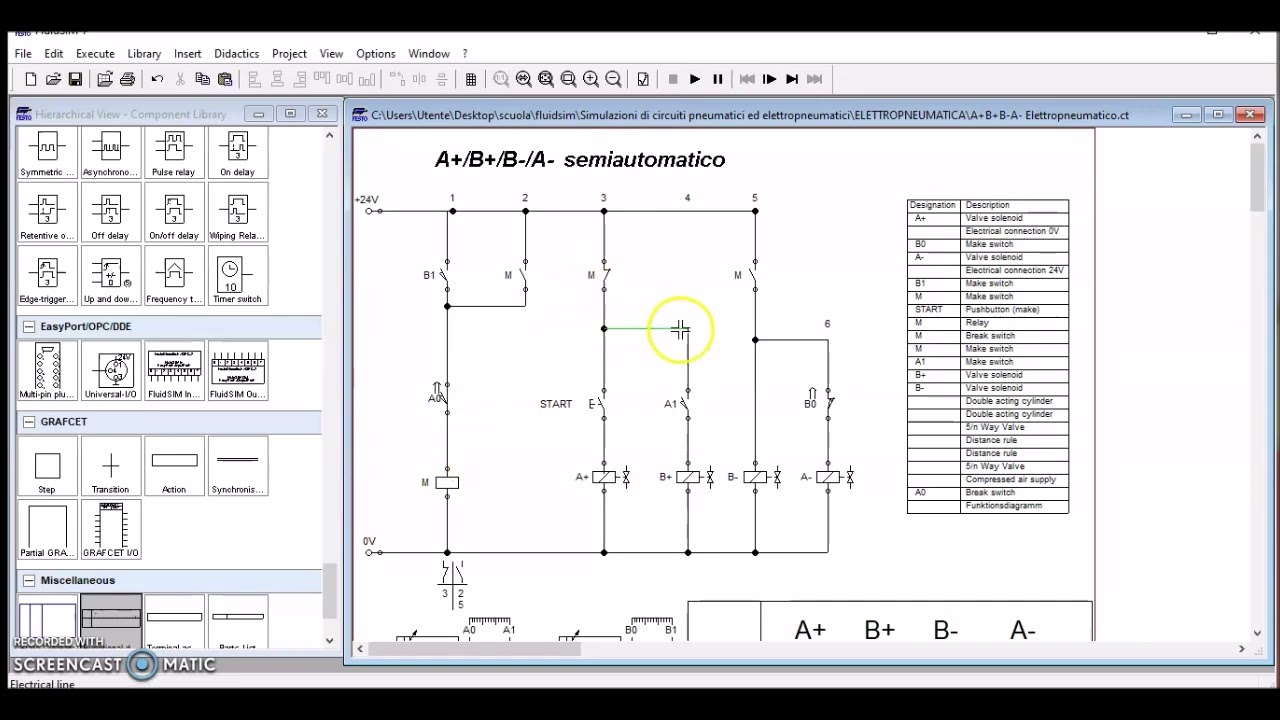Open an existing circuit file
Image resolution: width=1280 pixels, height=720 pixels.
click(x=53, y=79)
